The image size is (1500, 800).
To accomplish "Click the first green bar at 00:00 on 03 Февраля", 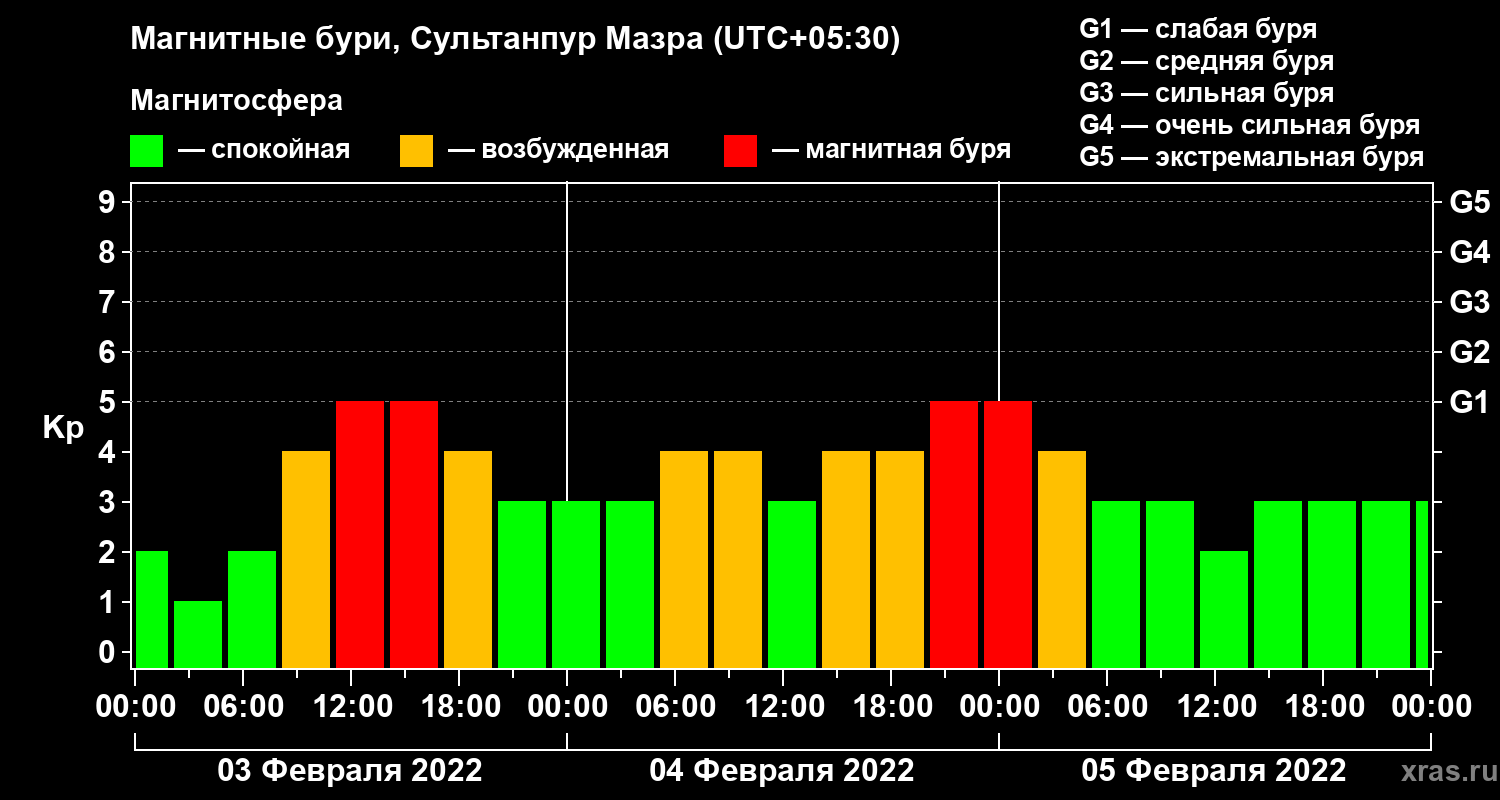I will click(152, 610).
